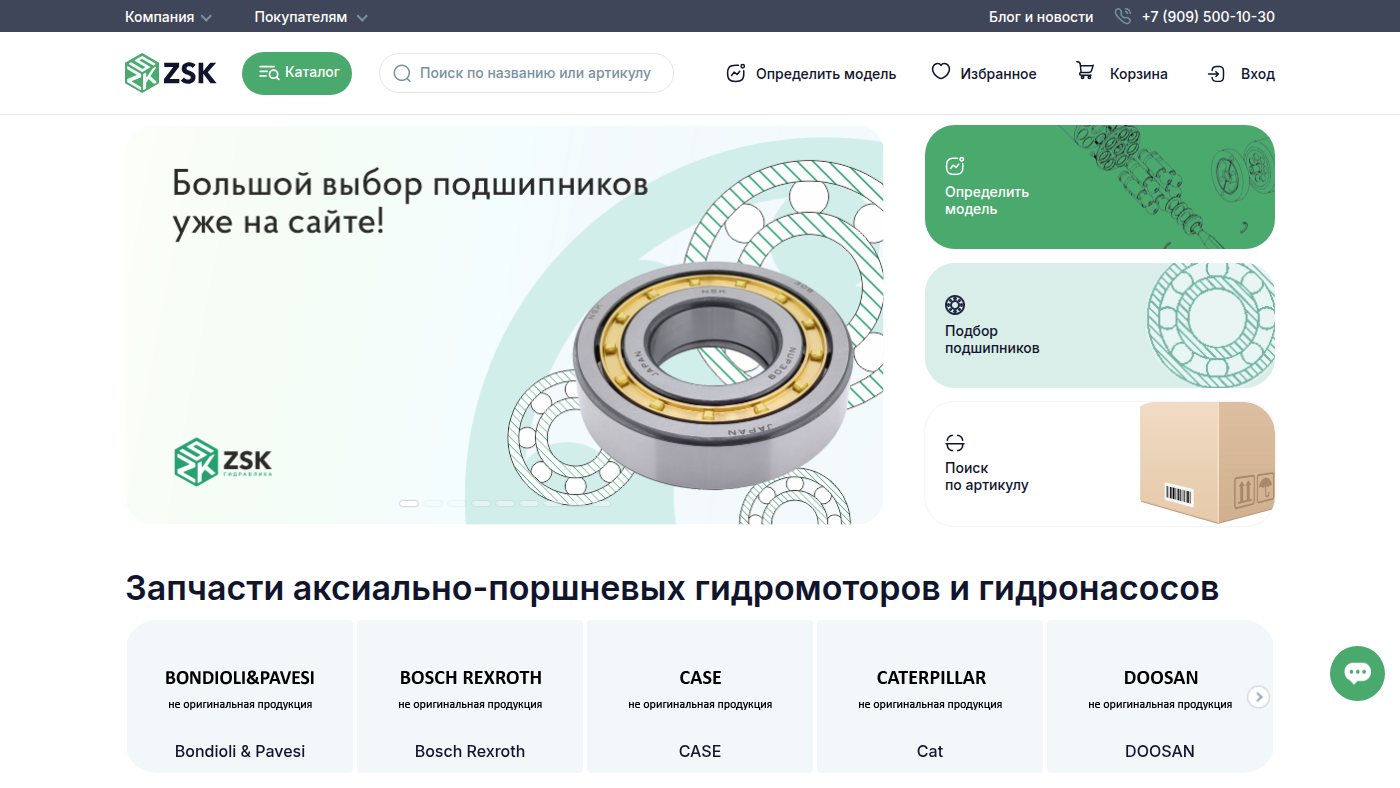
Task: Open the DOOSAN brand card
Action: (x=1160, y=696)
